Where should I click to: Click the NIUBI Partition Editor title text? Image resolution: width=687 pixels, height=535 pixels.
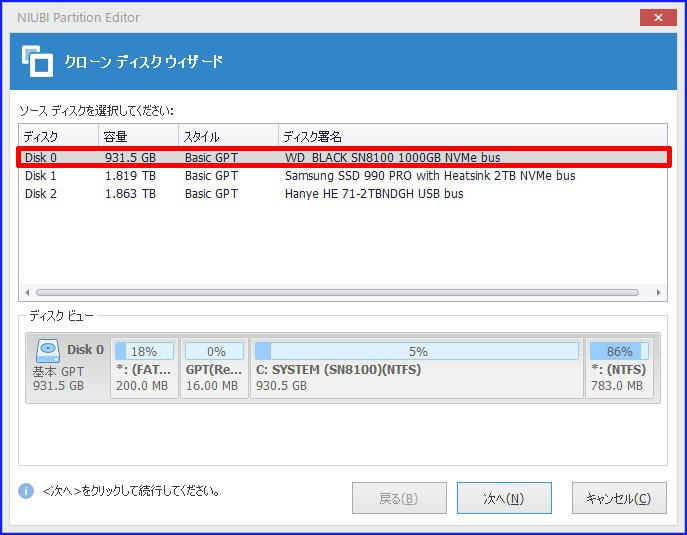[x=78, y=18]
